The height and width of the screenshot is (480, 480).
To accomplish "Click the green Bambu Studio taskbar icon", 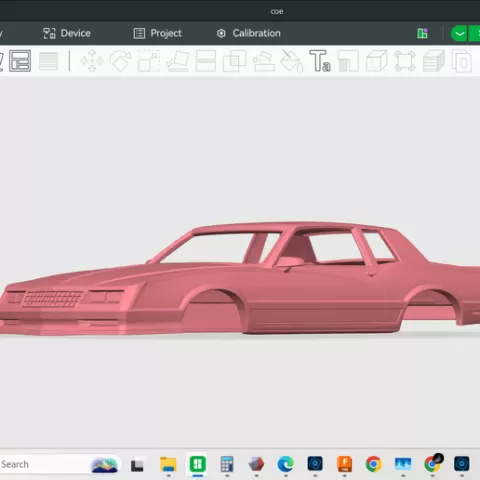I will [198, 464].
